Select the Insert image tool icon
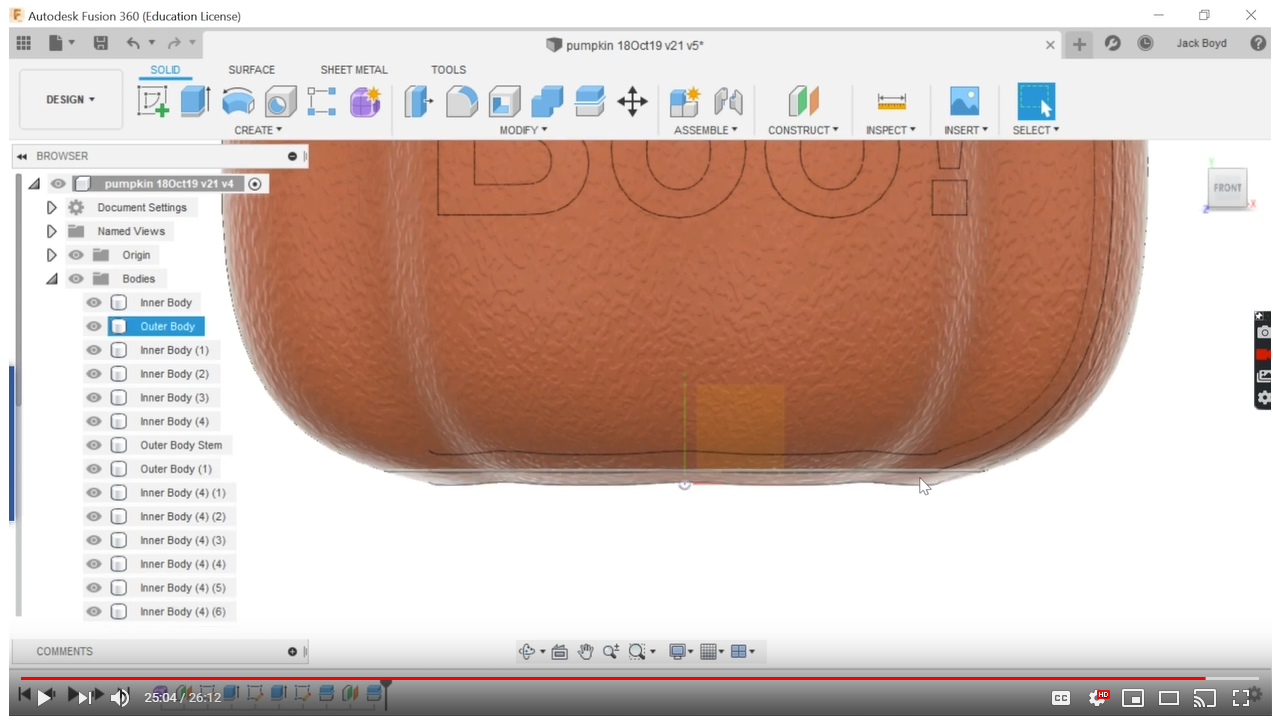The width and height of the screenshot is (1273, 720). coord(964,101)
